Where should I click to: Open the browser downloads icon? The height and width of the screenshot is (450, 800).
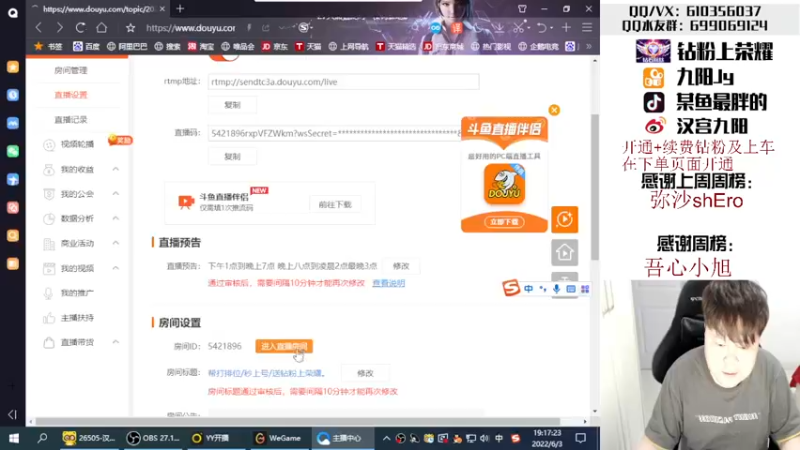(x=499, y=28)
